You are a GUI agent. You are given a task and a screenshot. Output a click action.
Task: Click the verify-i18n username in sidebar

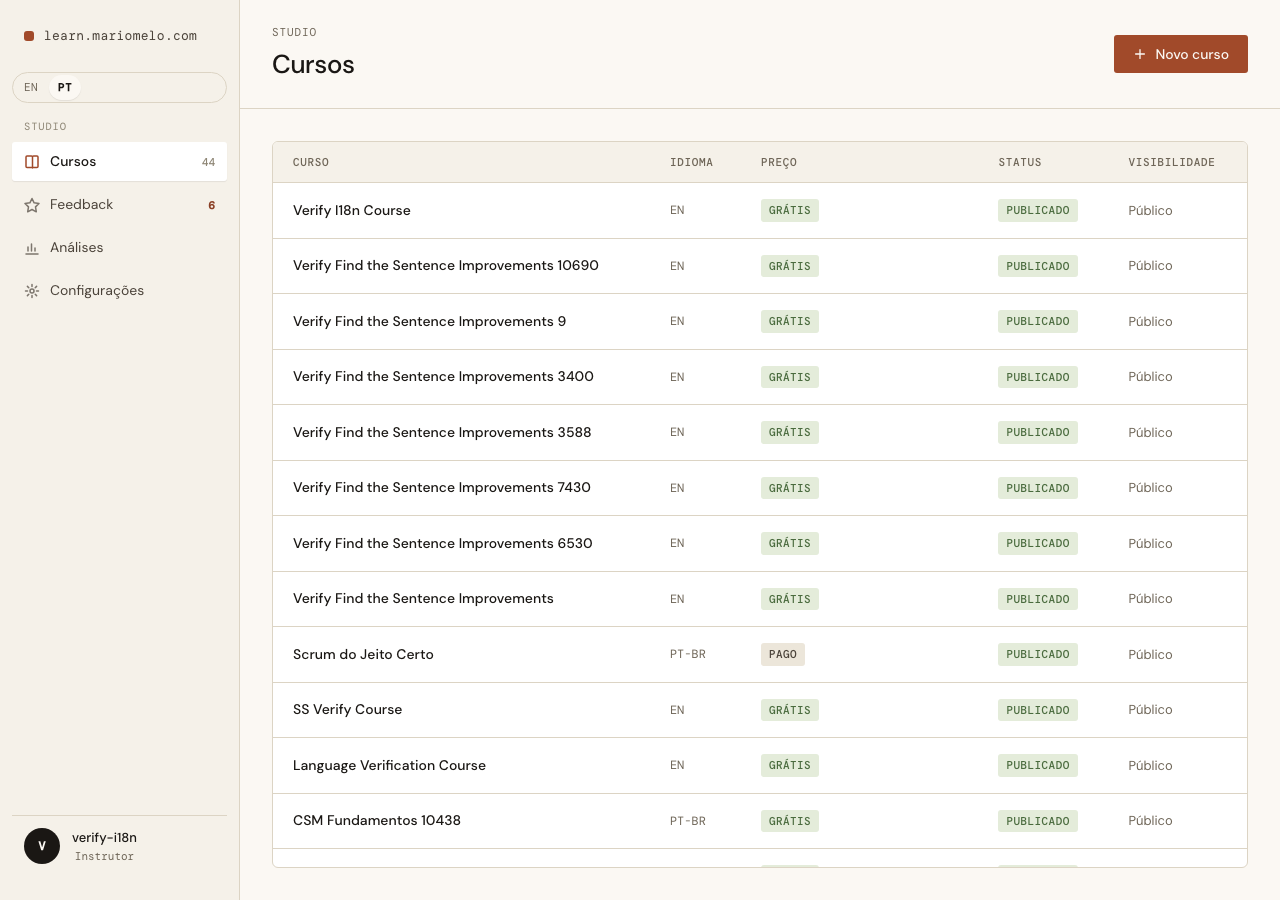(x=104, y=838)
